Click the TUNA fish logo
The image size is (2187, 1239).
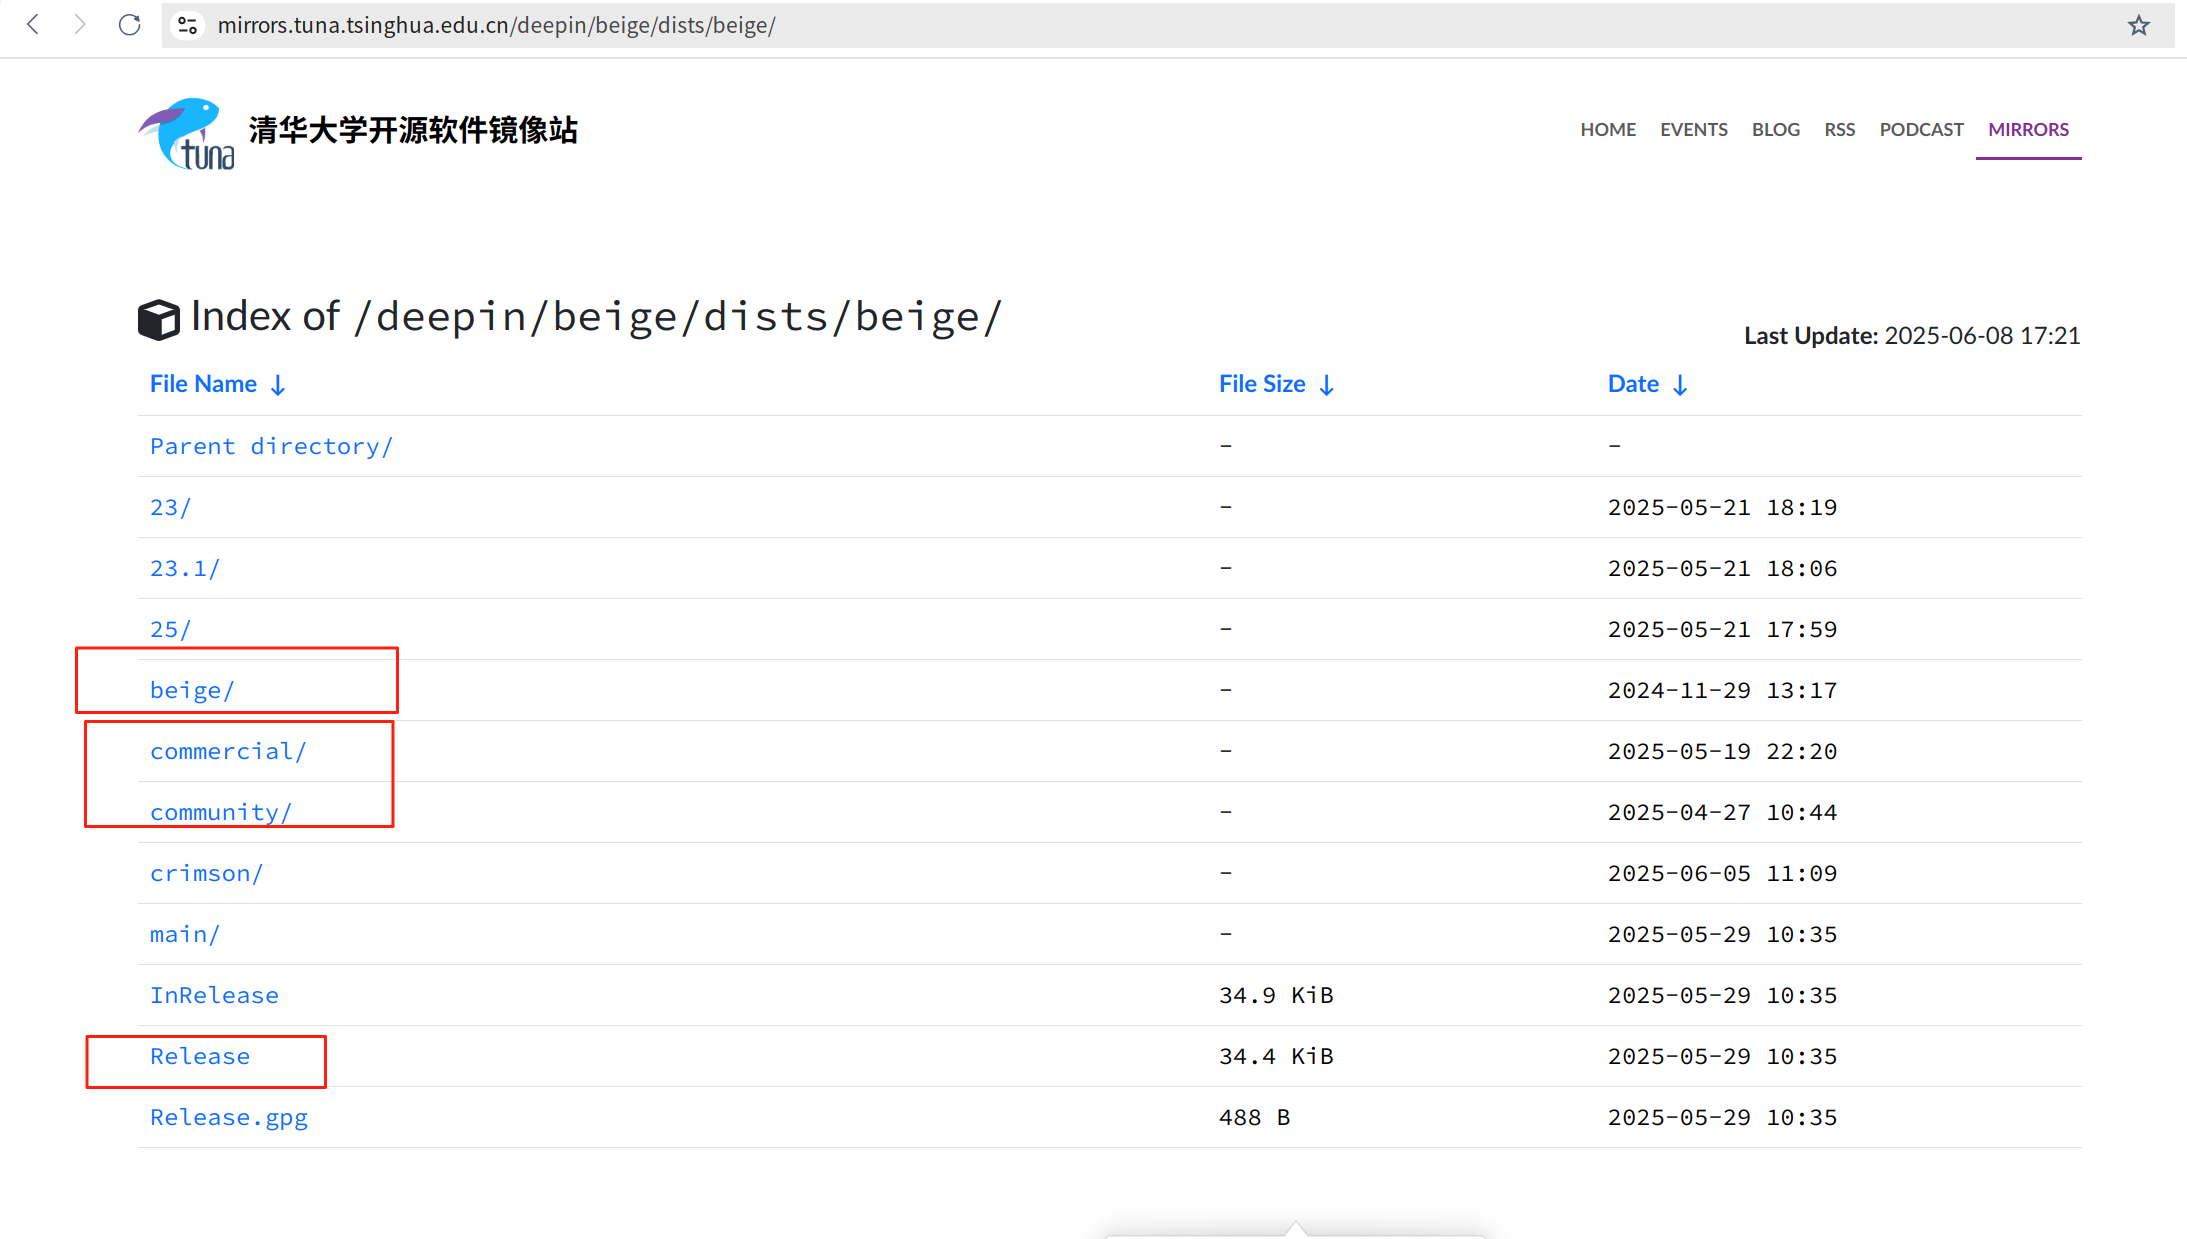click(187, 134)
